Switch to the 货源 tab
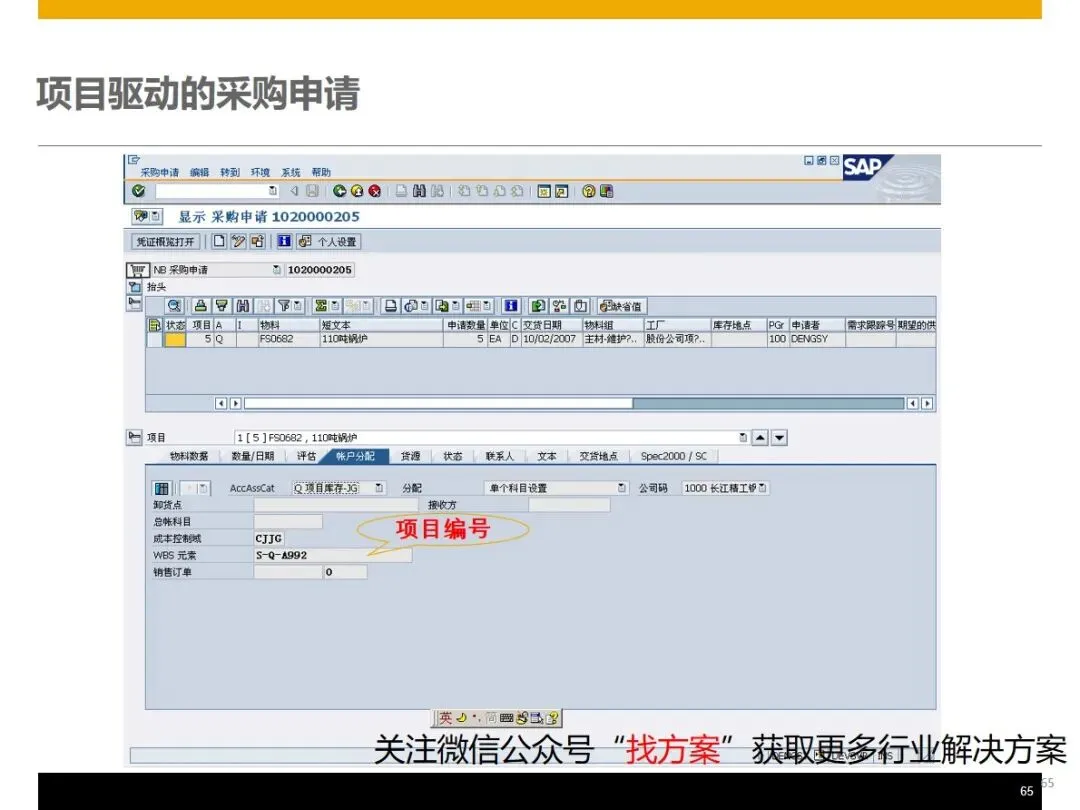 411,456
